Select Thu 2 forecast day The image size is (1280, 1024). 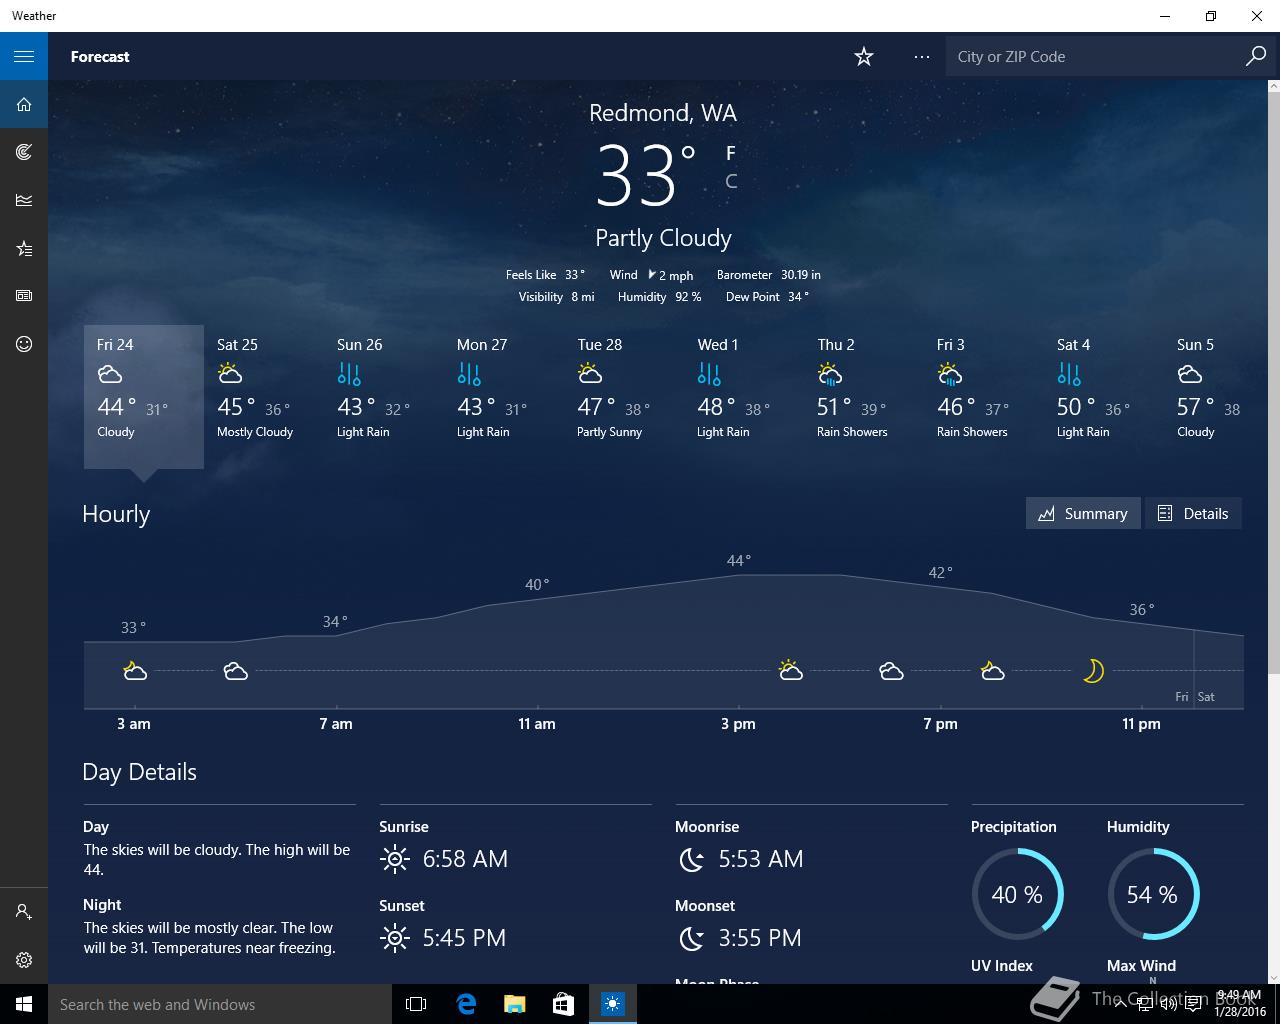(x=864, y=396)
